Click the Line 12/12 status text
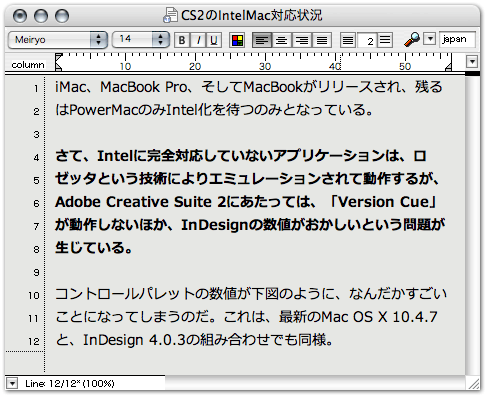The height and width of the screenshot is (395, 485). (x=70, y=384)
